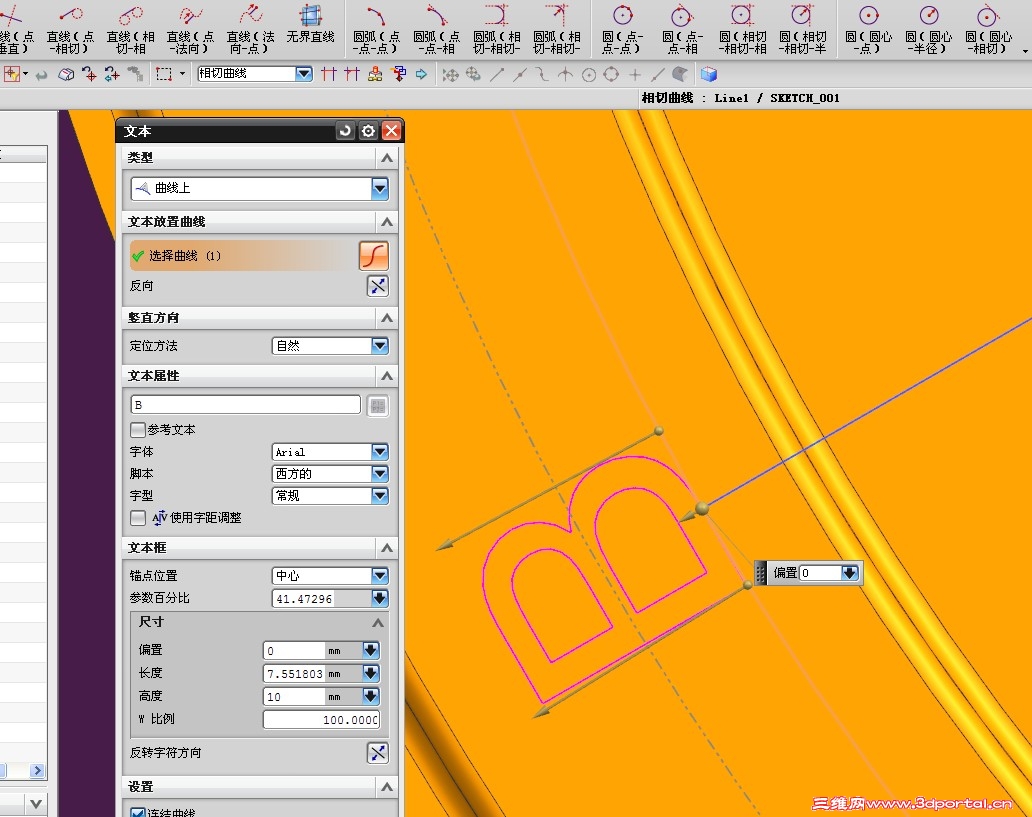Screen dimensions: 1032x817
Task: Select the 圆弧(相切-相切-半径) arc tool
Action: tap(556, 28)
